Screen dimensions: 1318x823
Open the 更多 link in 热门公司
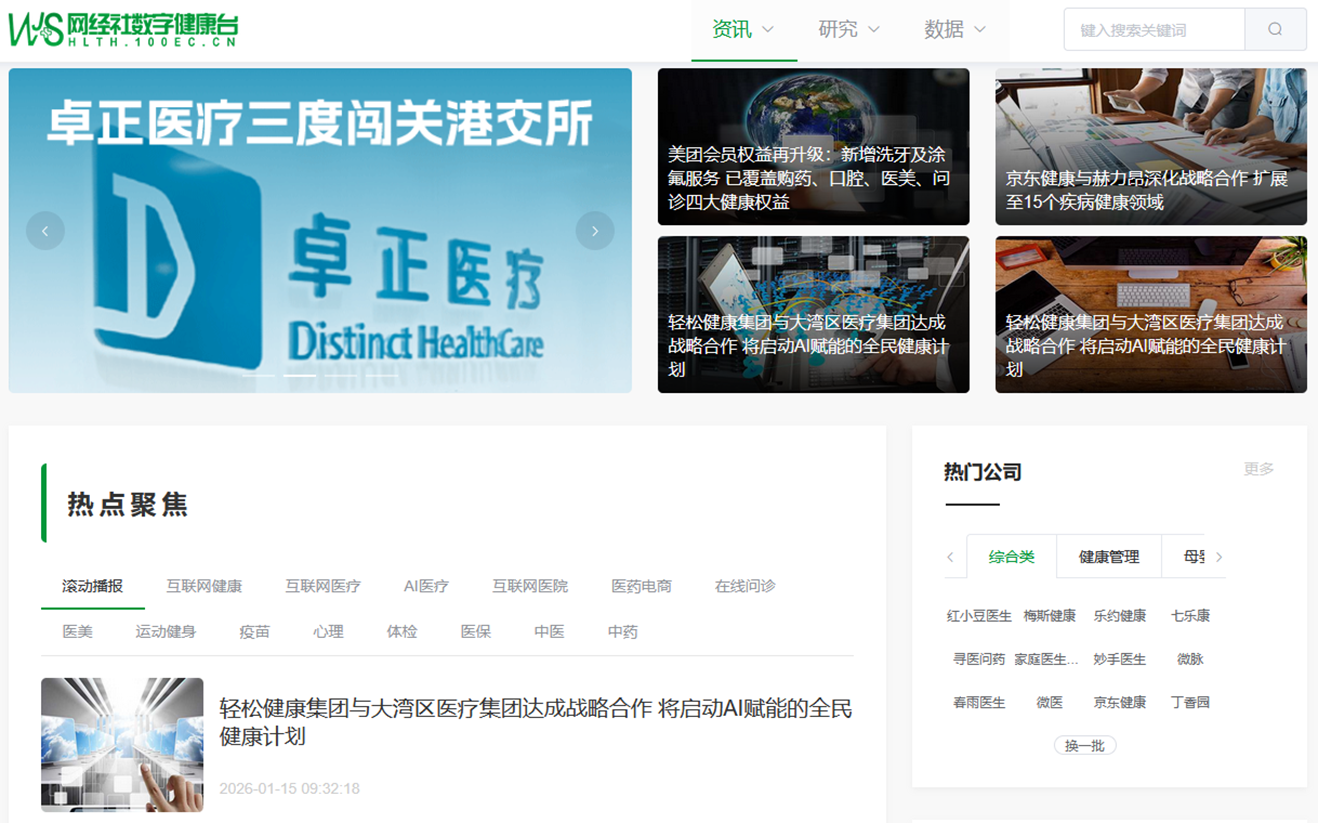coord(1258,469)
